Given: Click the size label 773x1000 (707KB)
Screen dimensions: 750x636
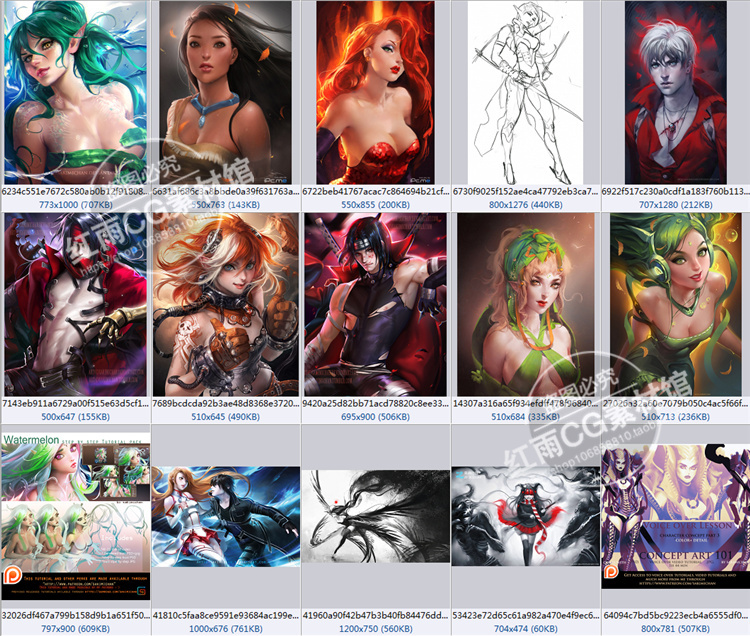Looking at the screenshot, I should click(76, 205).
